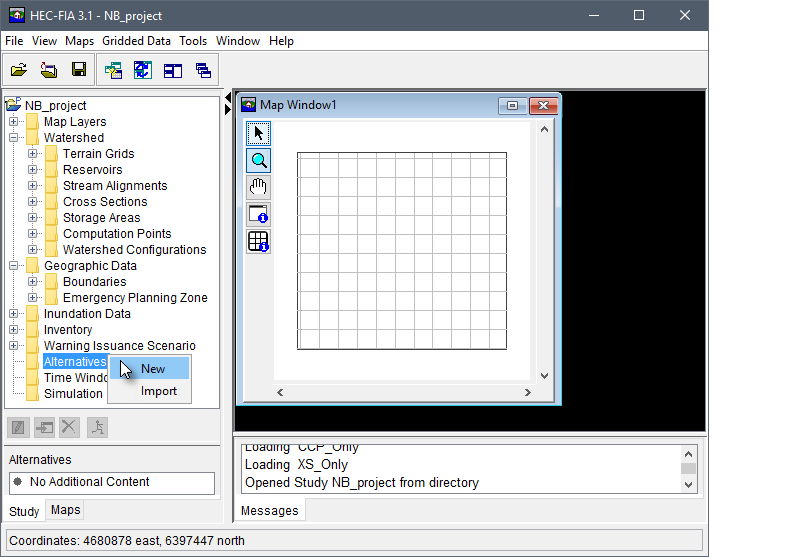Select the Messages tab
This screenshot has width=802, height=557.
tap(270, 511)
